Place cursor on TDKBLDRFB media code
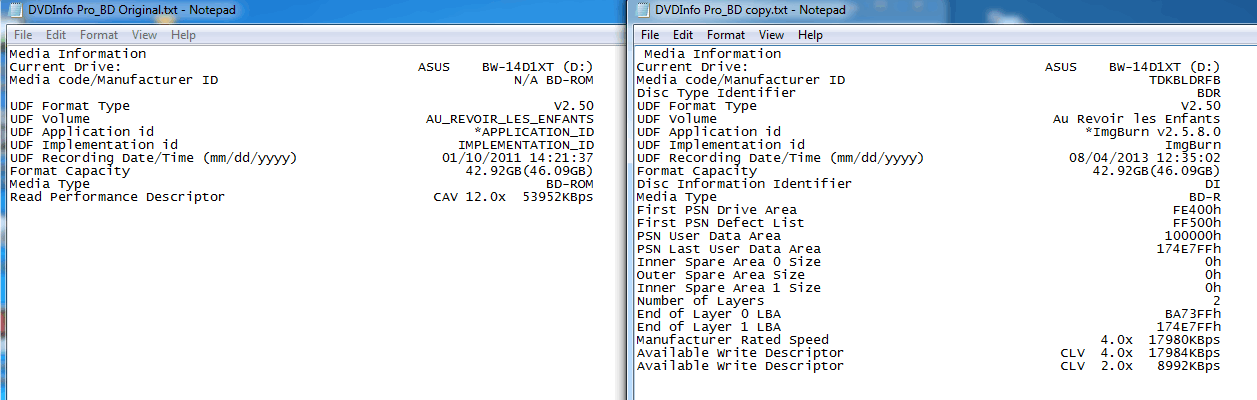The image size is (1257, 400). click(1185, 80)
